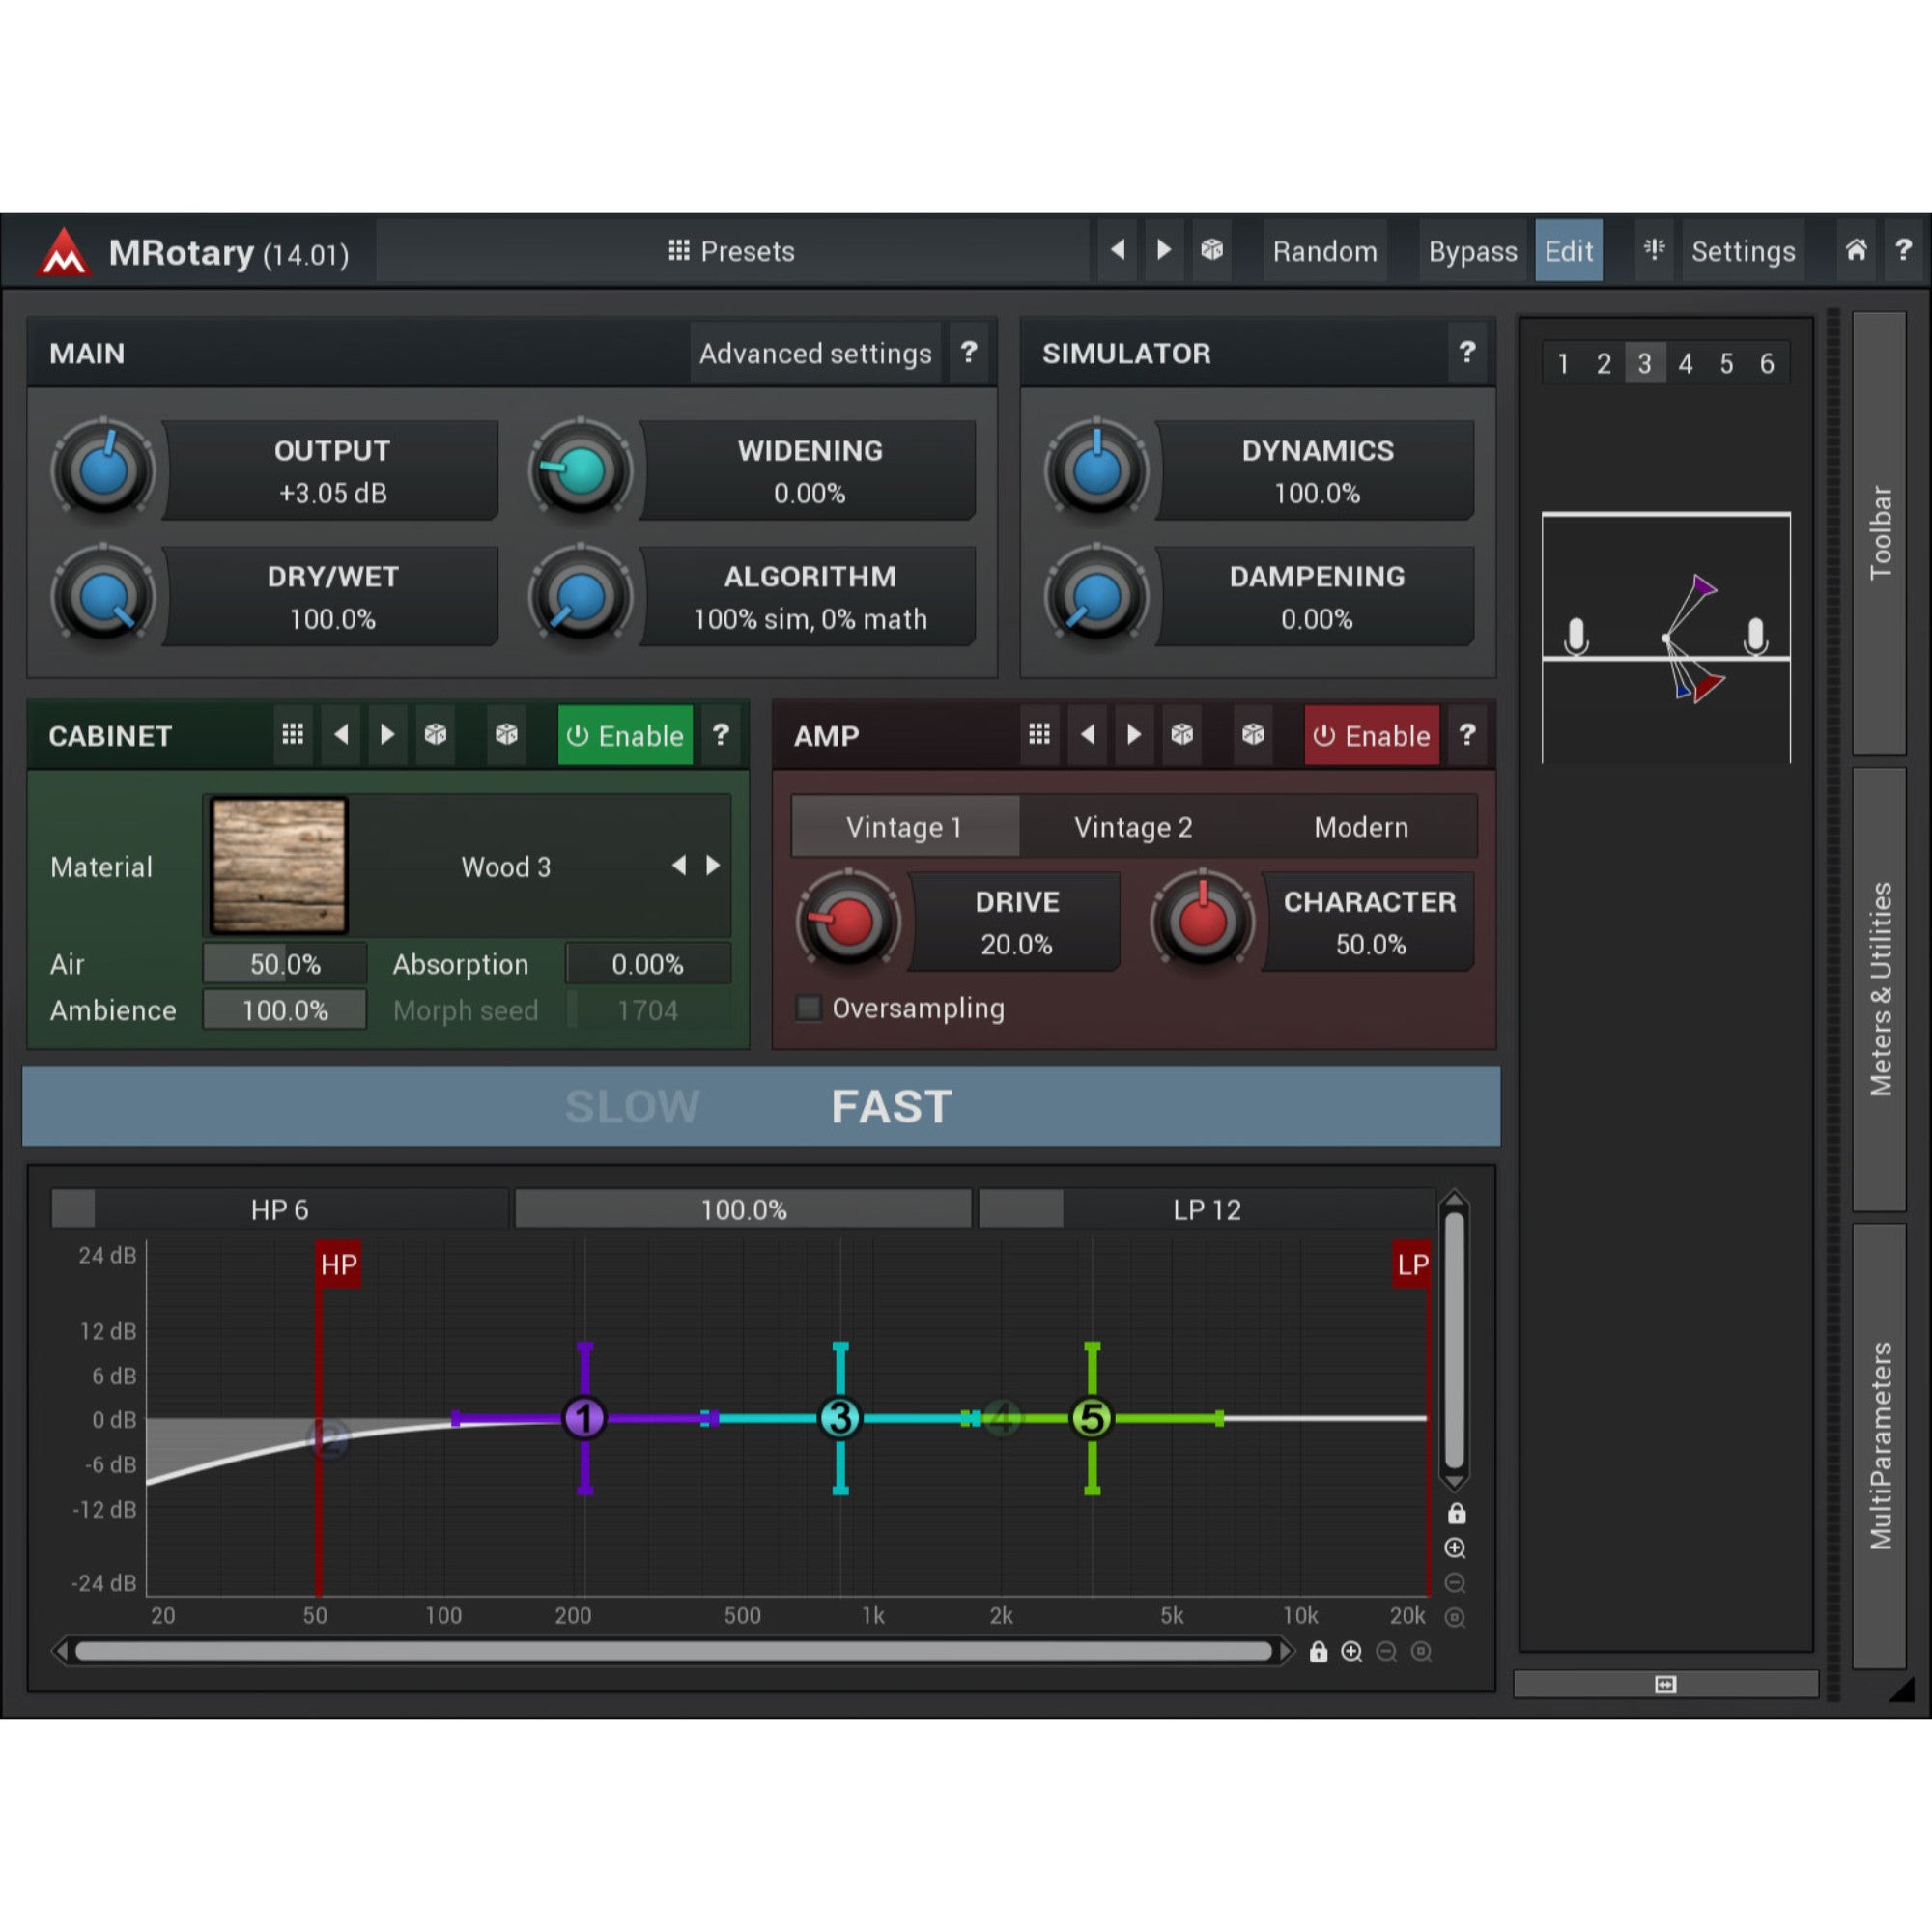
Task: Open the Cabinet presets grid icon
Action: coord(292,735)
